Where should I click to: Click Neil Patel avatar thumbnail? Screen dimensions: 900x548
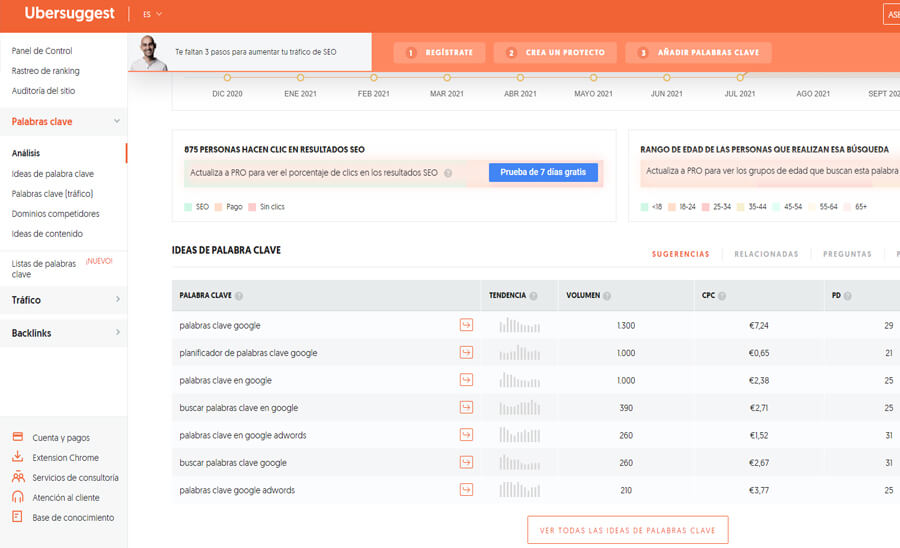click(x=149, y=53)
